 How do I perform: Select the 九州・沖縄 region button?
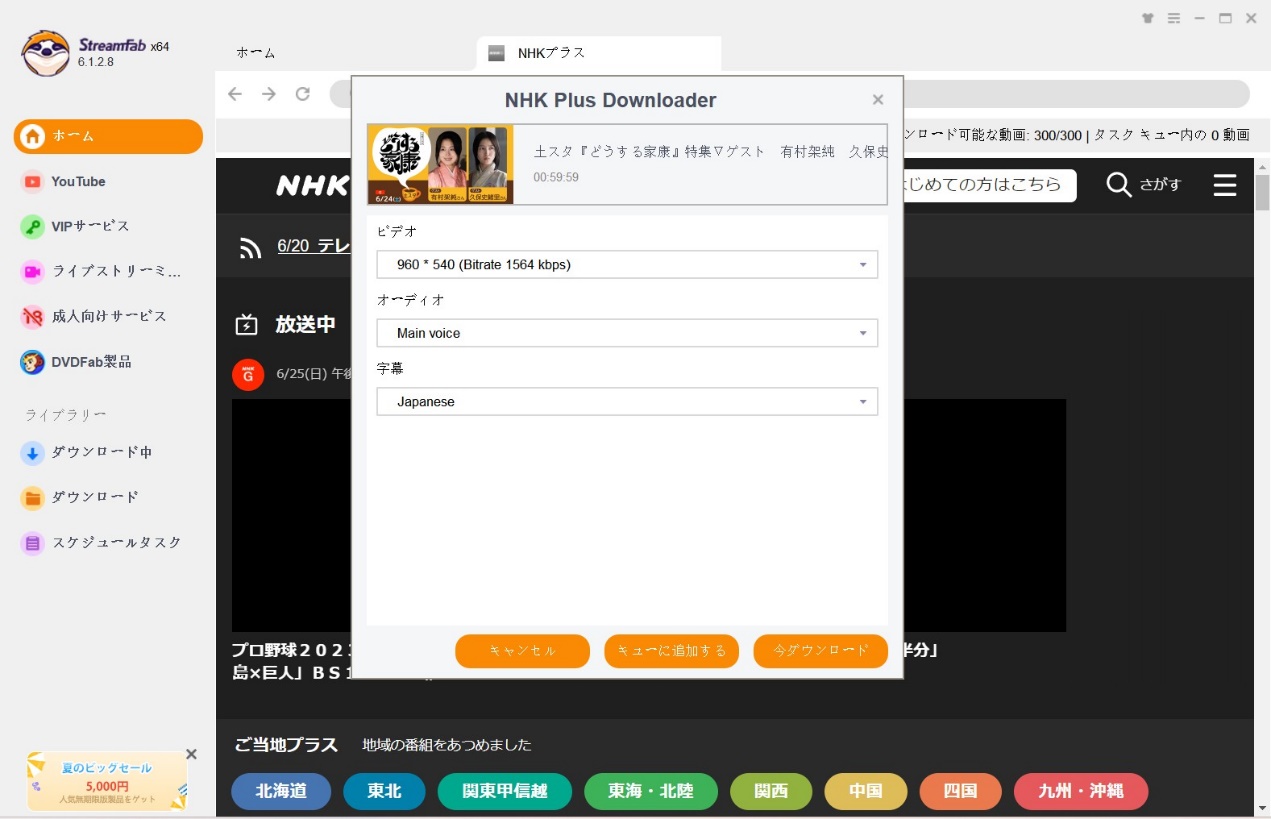pyautogui.click(x=1081, y=791)
